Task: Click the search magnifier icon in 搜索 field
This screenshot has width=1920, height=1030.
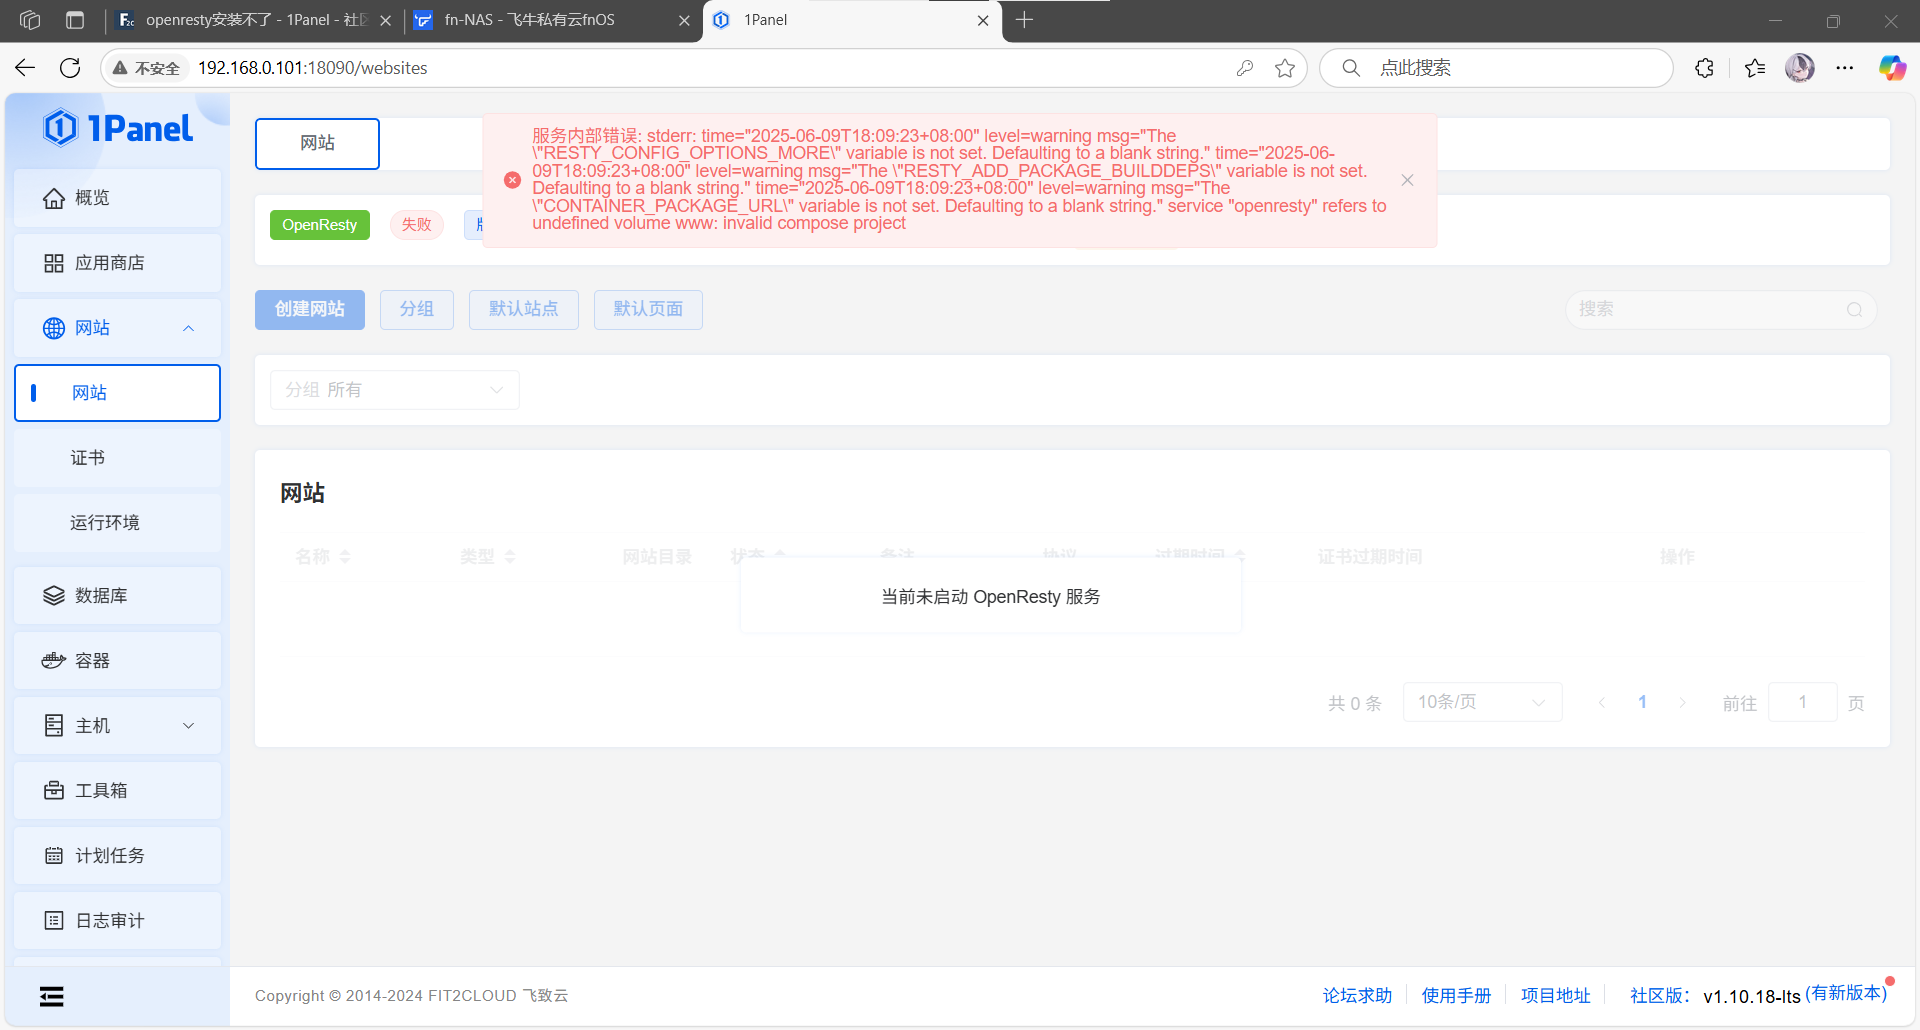Action: tap(1855, 309)
